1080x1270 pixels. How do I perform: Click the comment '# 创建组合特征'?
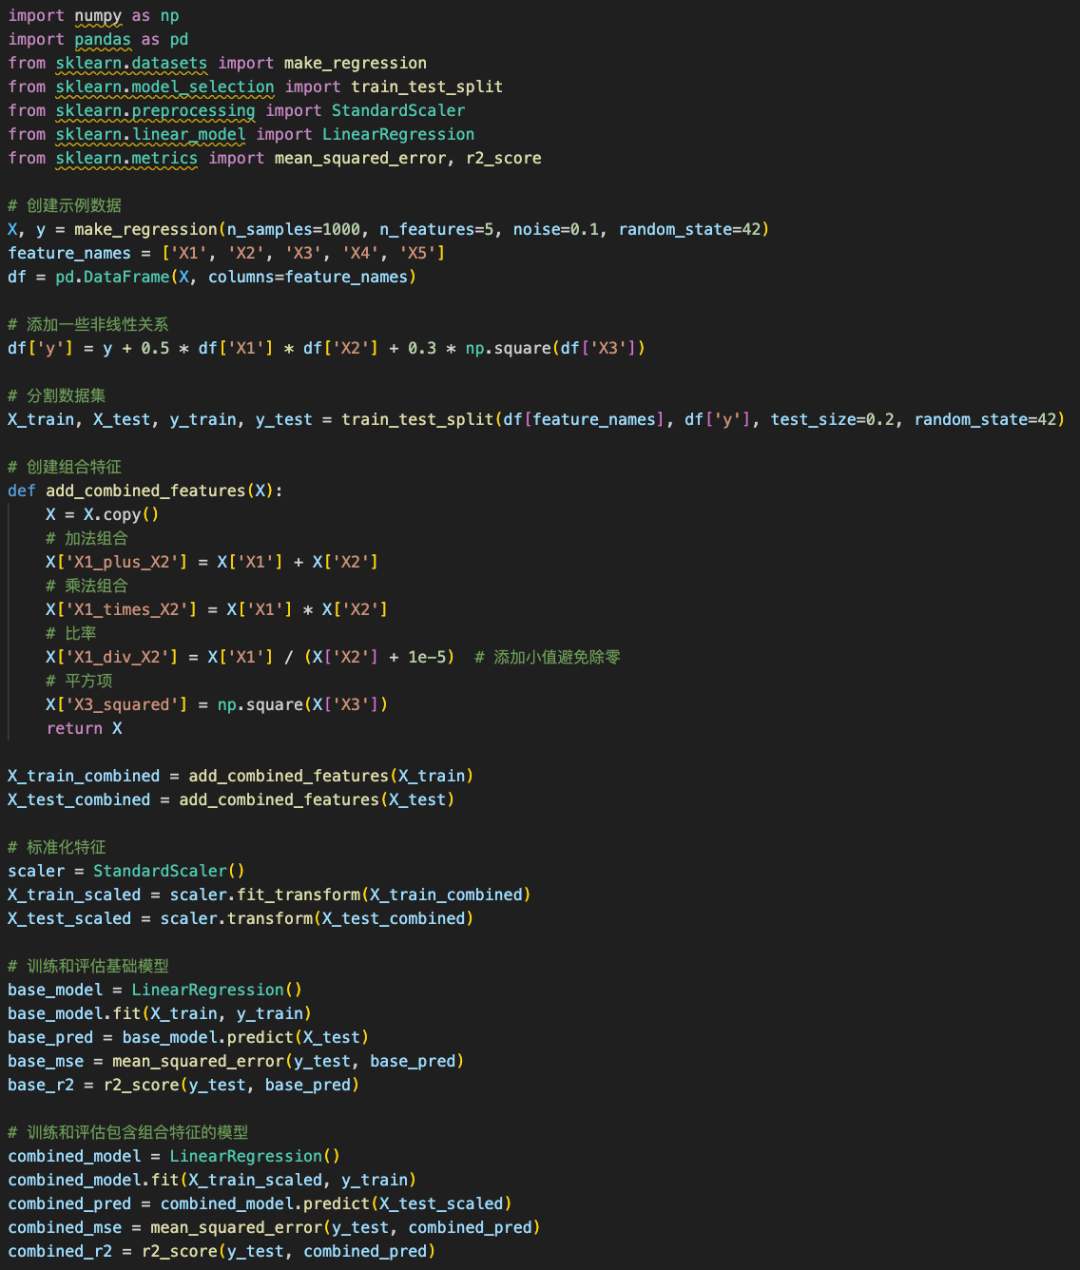(65, 467)
